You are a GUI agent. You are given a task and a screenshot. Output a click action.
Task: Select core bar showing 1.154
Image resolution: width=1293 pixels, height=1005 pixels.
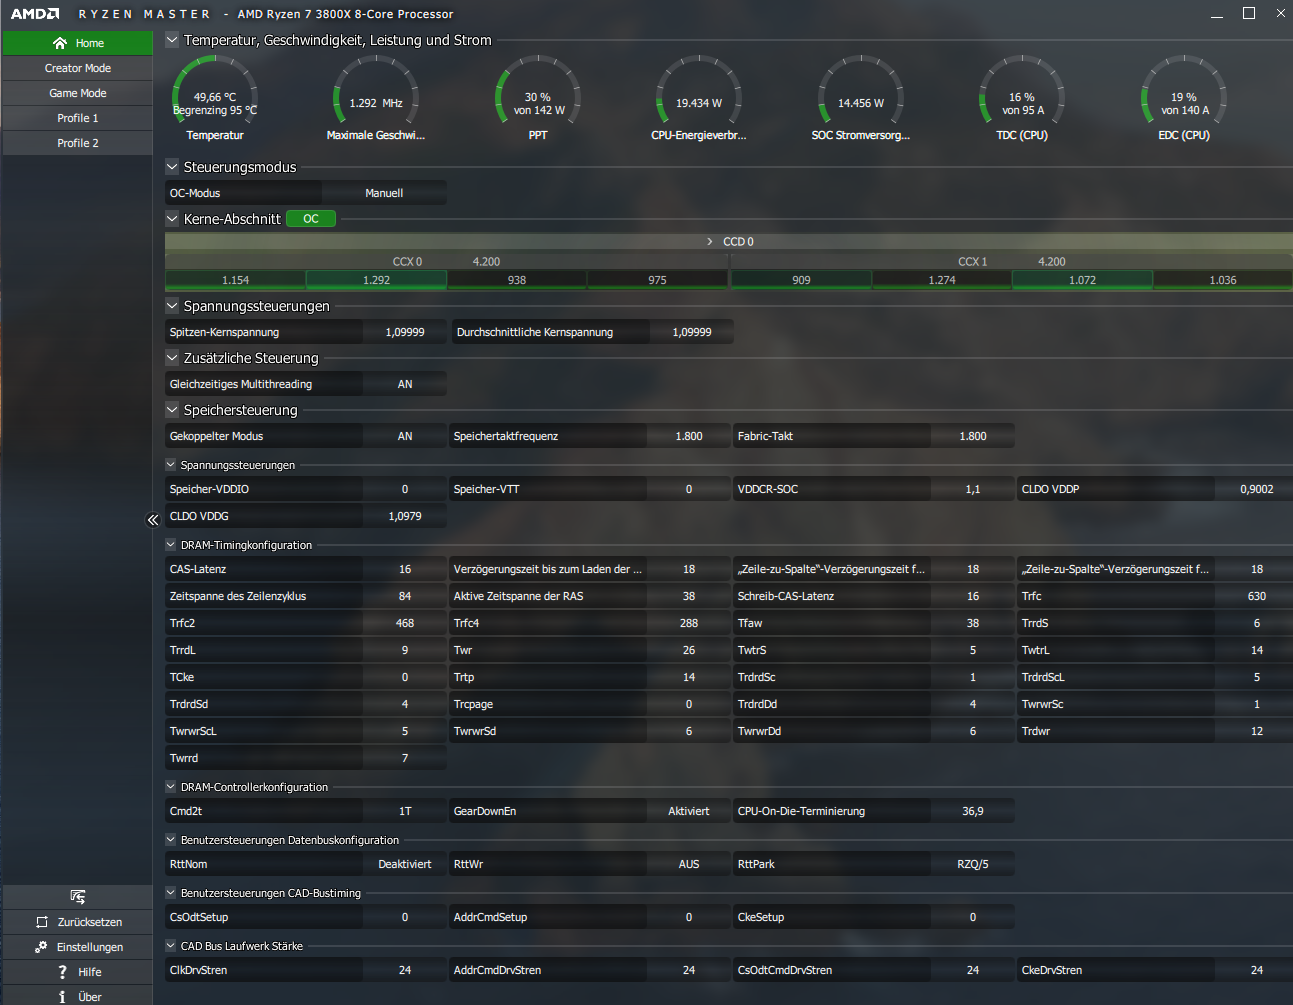point(235,280)
